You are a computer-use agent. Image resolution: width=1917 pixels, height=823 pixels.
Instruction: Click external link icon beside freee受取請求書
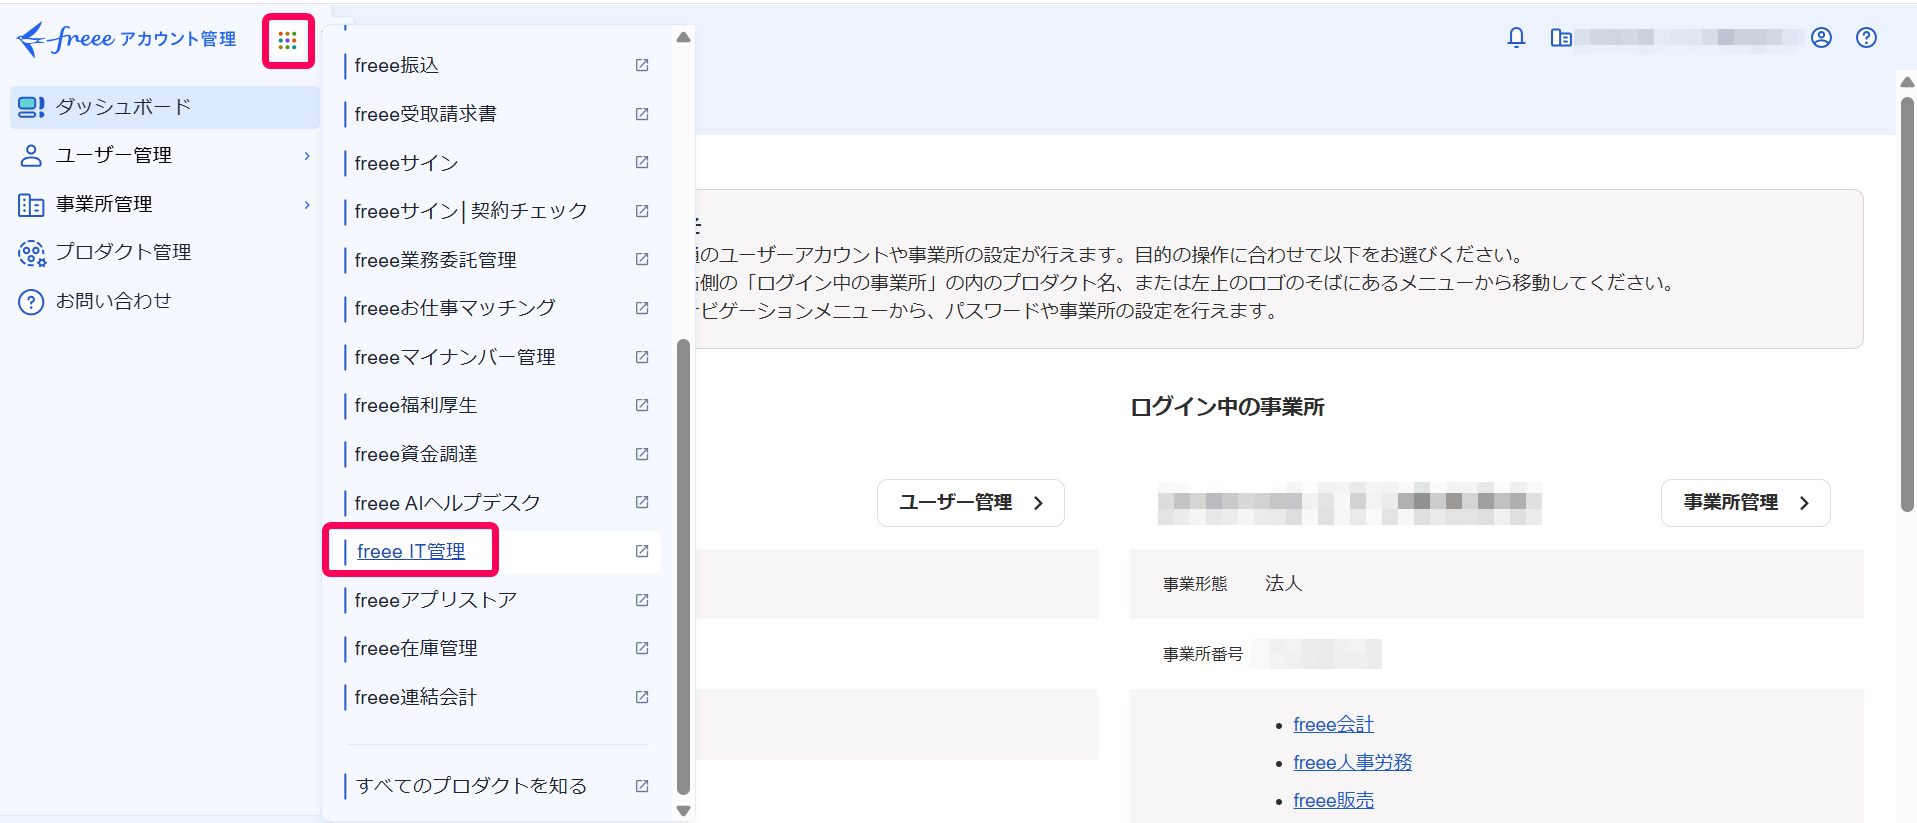click(642, 114)
